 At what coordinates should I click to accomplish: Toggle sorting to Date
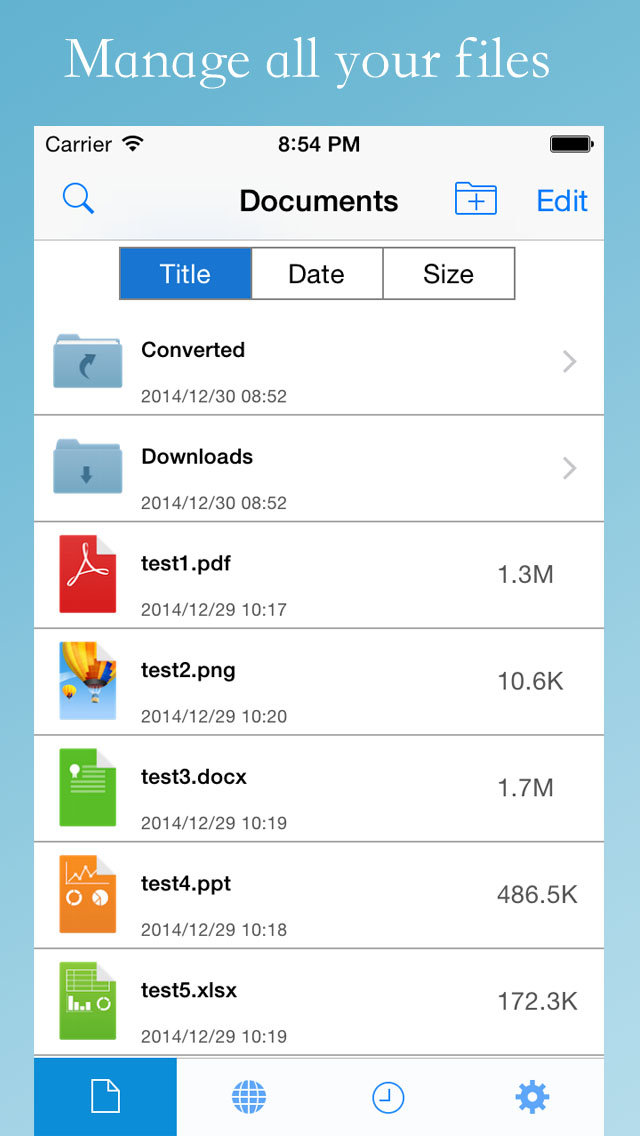316,273
